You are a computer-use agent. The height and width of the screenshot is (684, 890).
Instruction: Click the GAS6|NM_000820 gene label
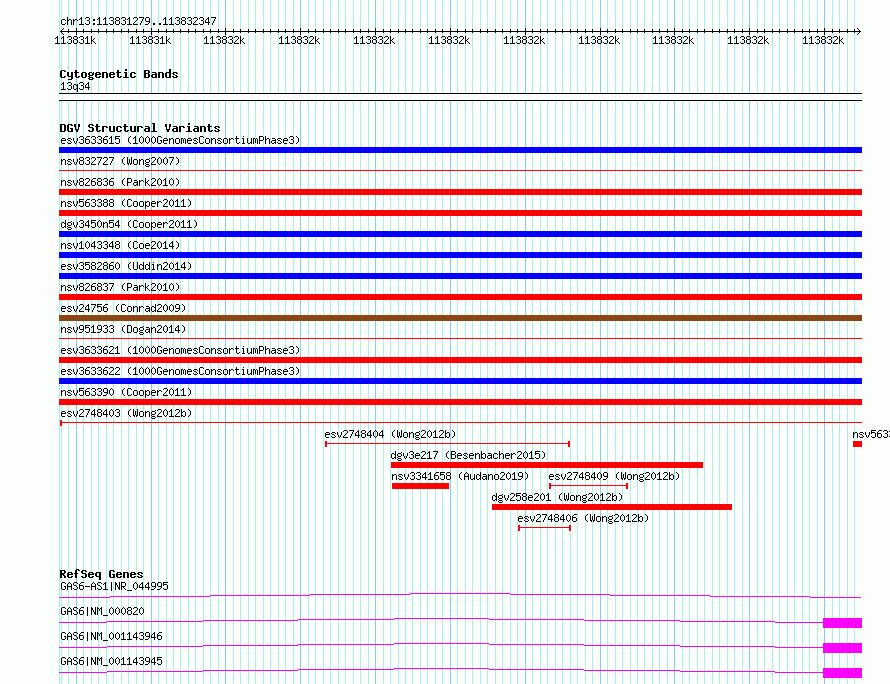(102, 611)
